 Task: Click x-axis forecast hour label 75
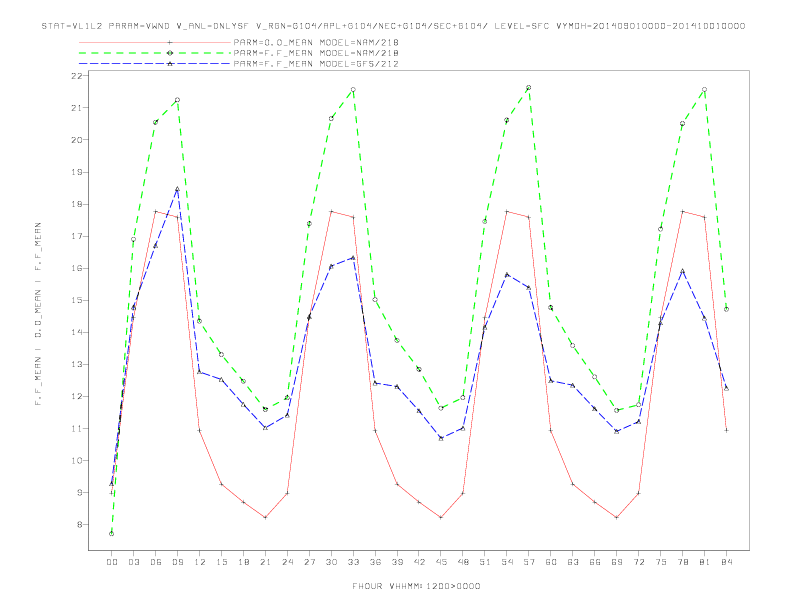pyautogui.click(x=661, y=562)
